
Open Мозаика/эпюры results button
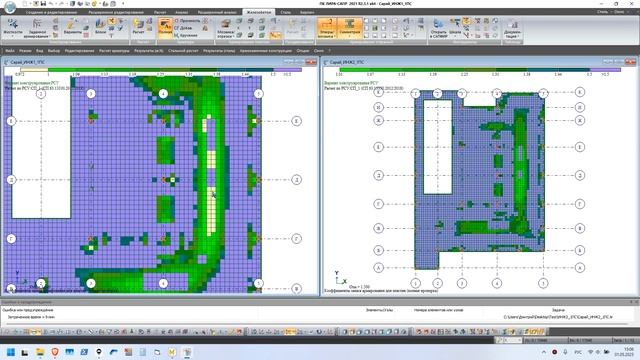tap(225, 28)
